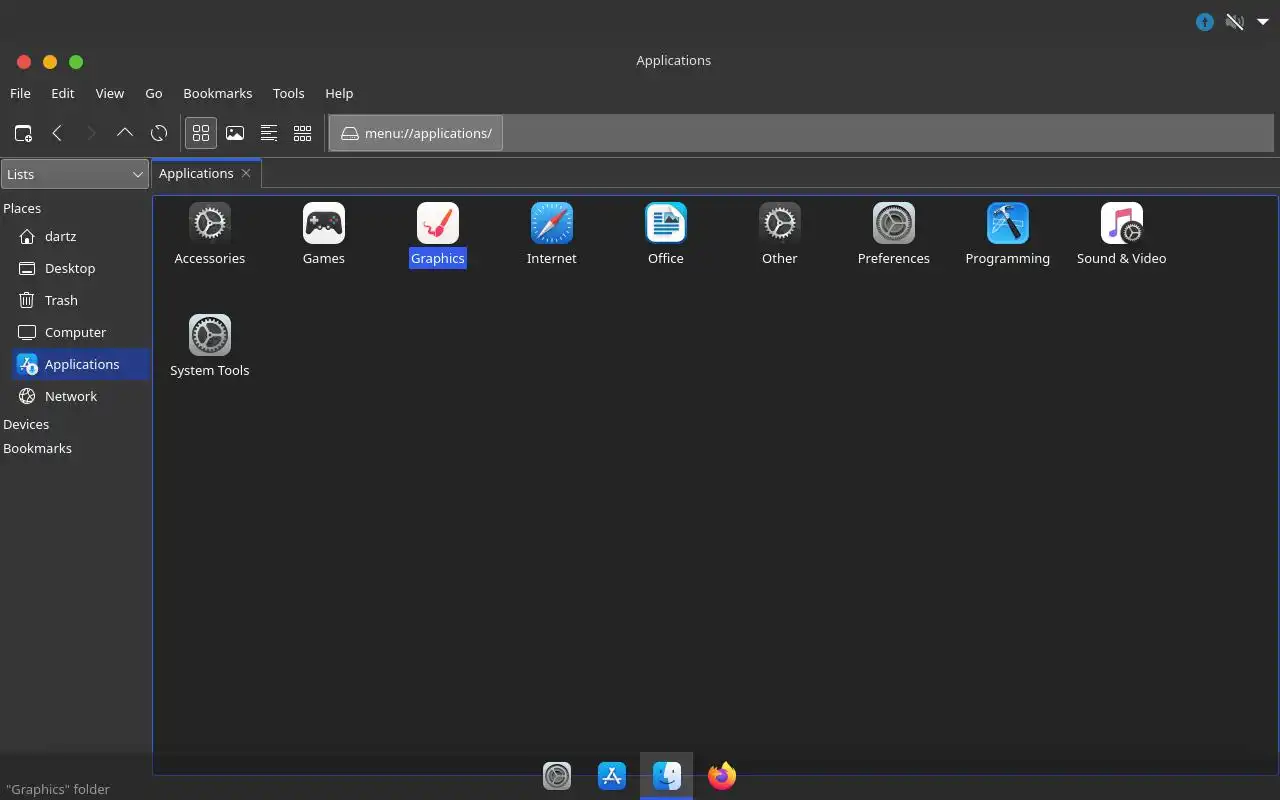This screenshot has width=1280, height=800.
Task: Open Computer in the sidebar
Action: tap(75, 332)
